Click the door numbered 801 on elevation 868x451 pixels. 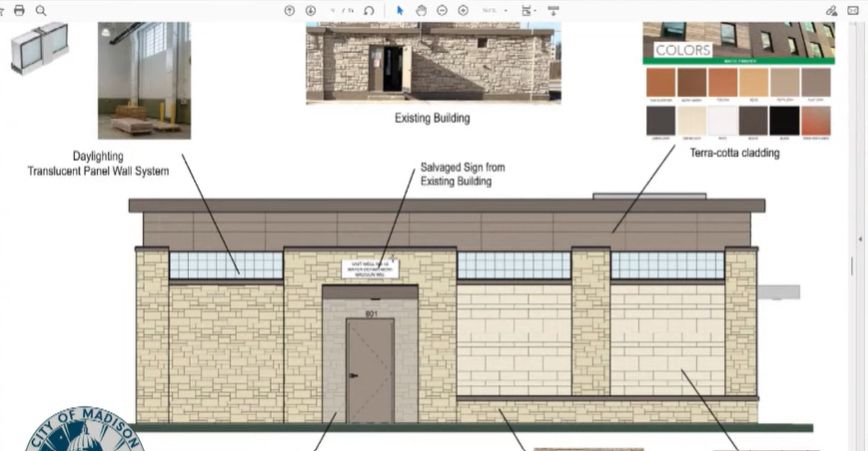(369, 370)
